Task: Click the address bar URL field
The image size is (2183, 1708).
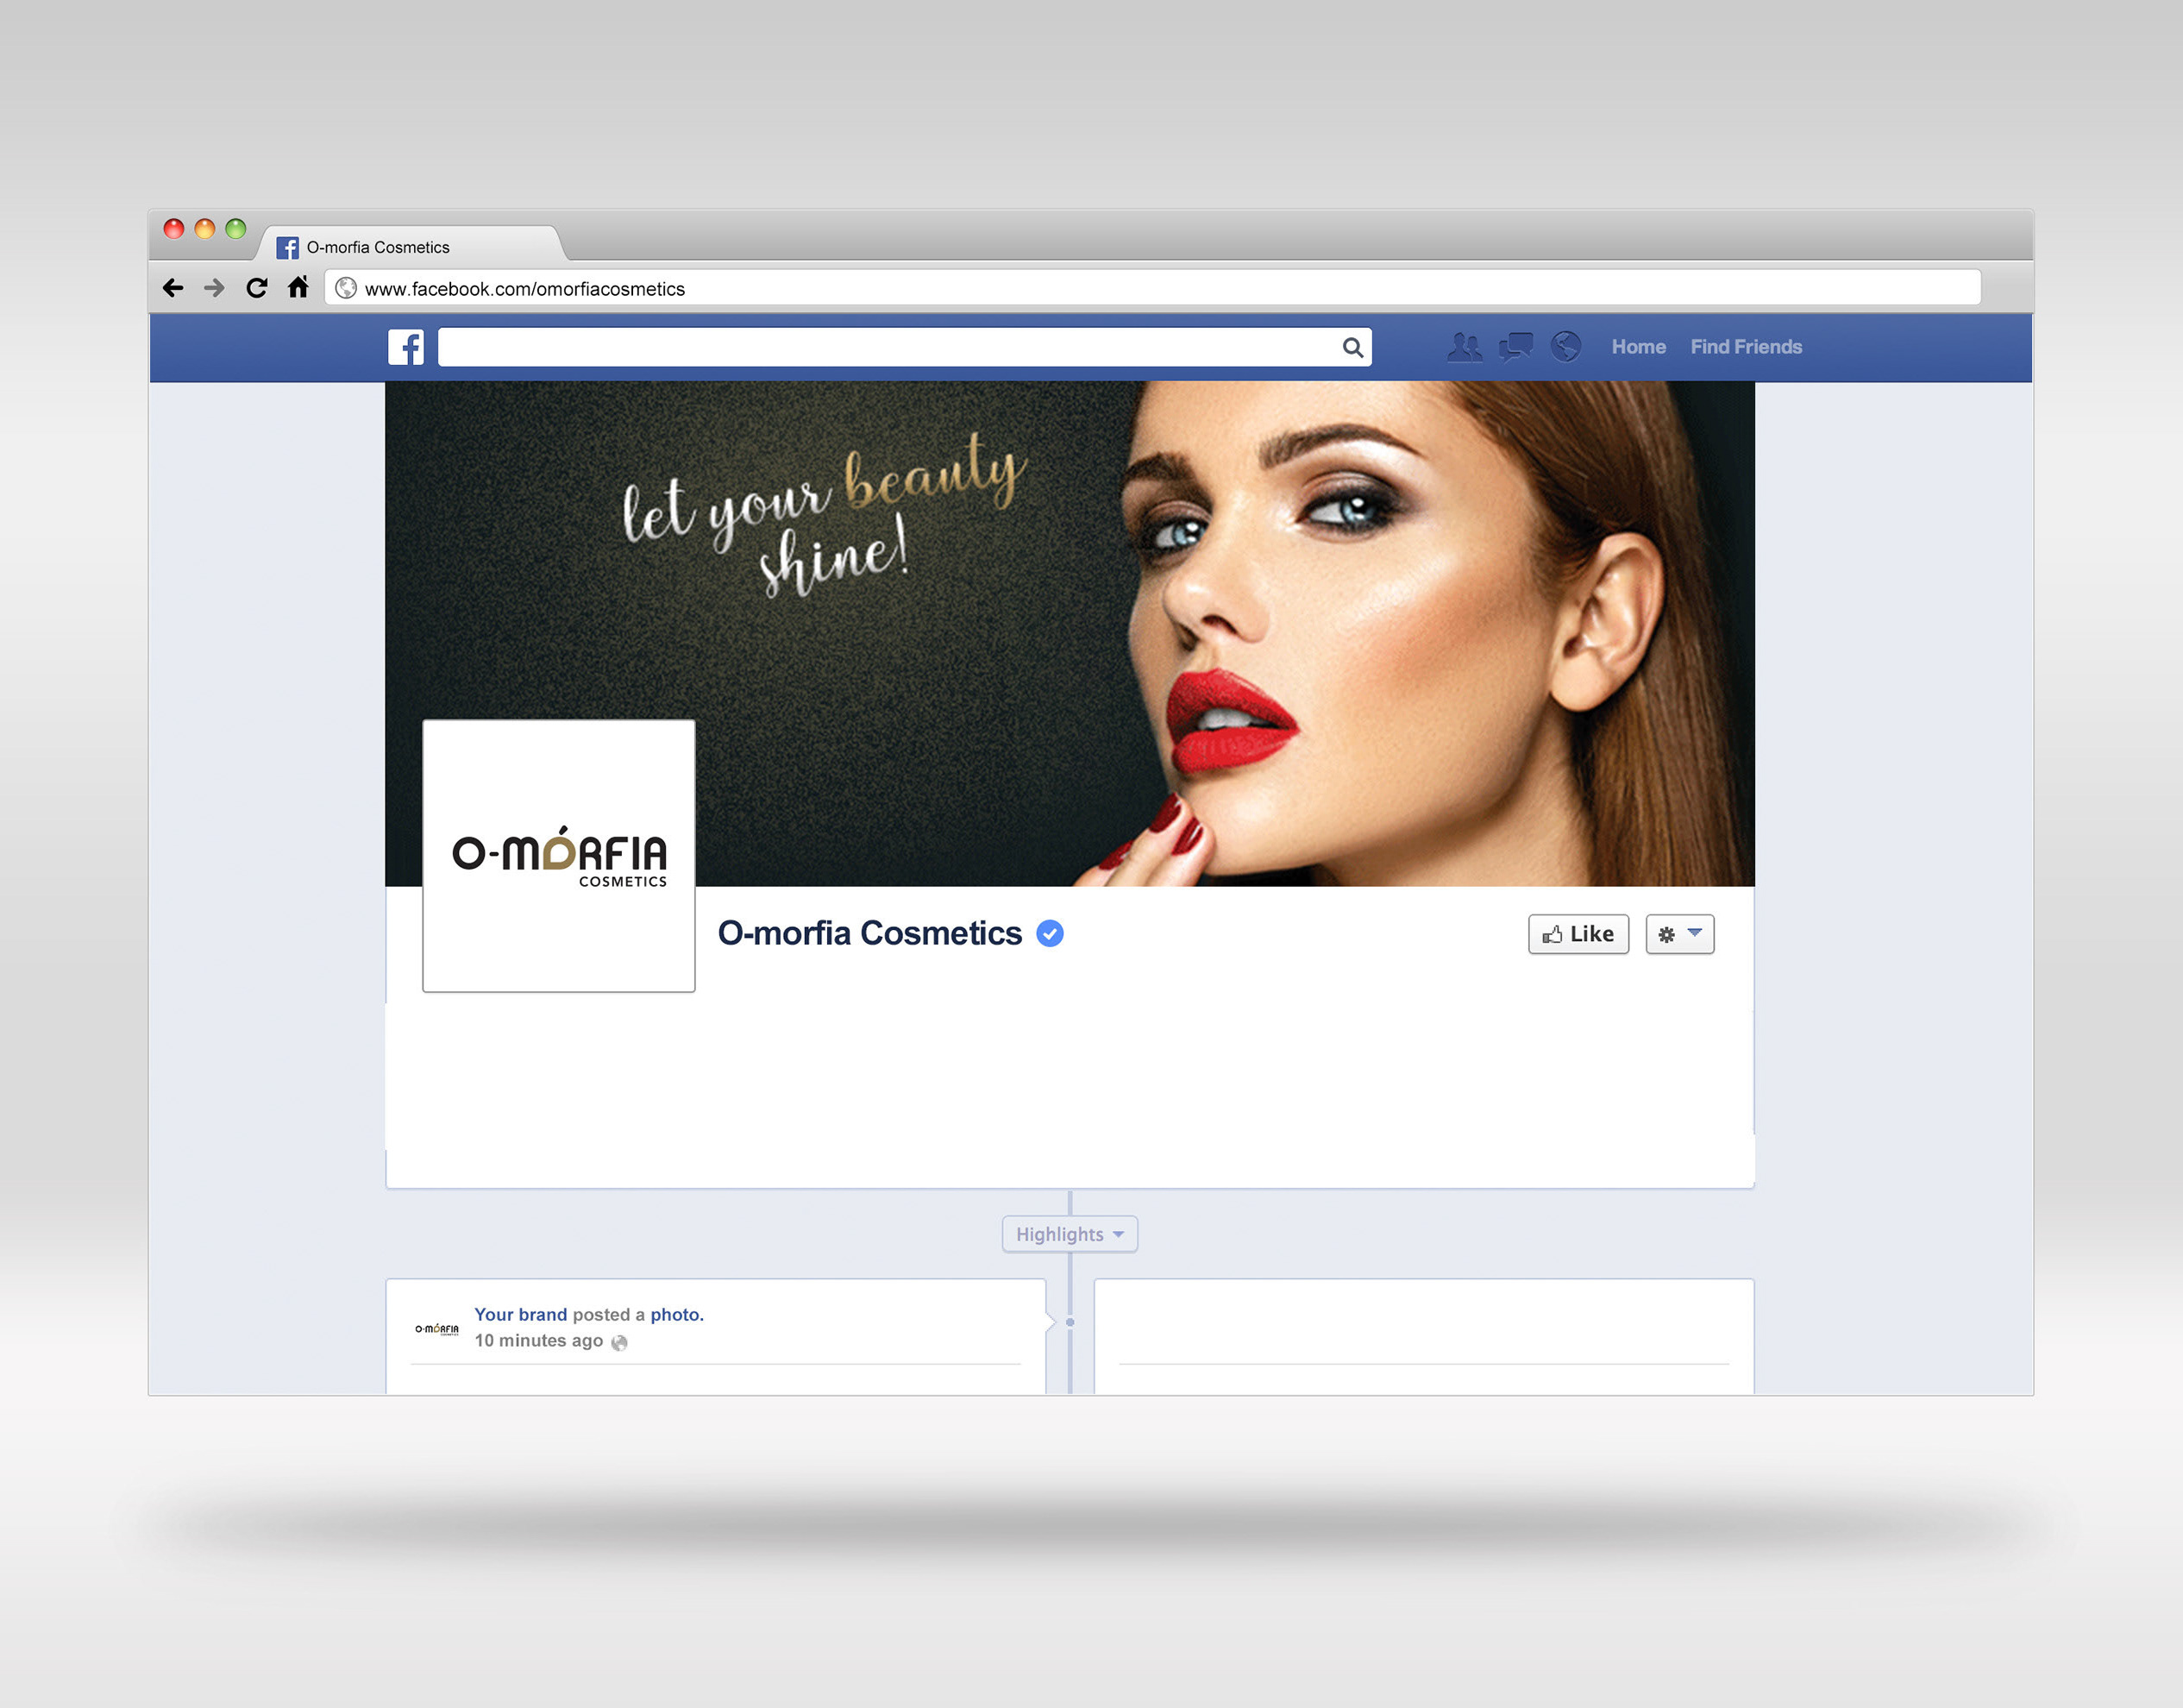Action: click(x=1152, y=288)
